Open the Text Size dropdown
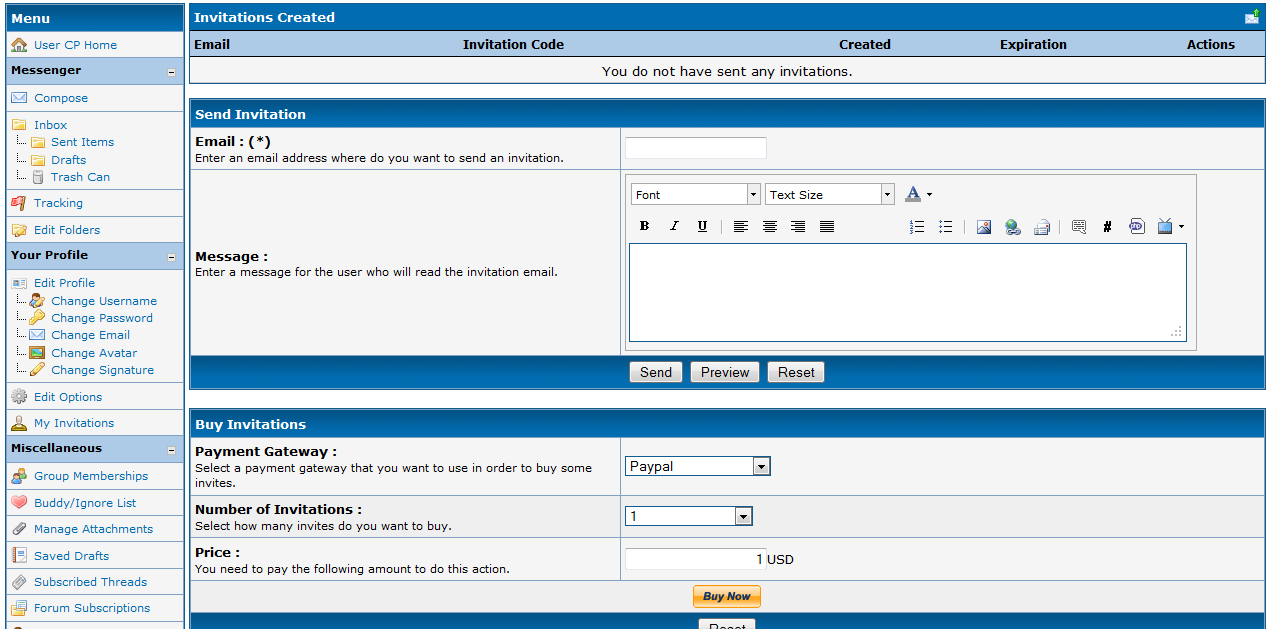Screen dimensions: 1266x629 (830, 195)
